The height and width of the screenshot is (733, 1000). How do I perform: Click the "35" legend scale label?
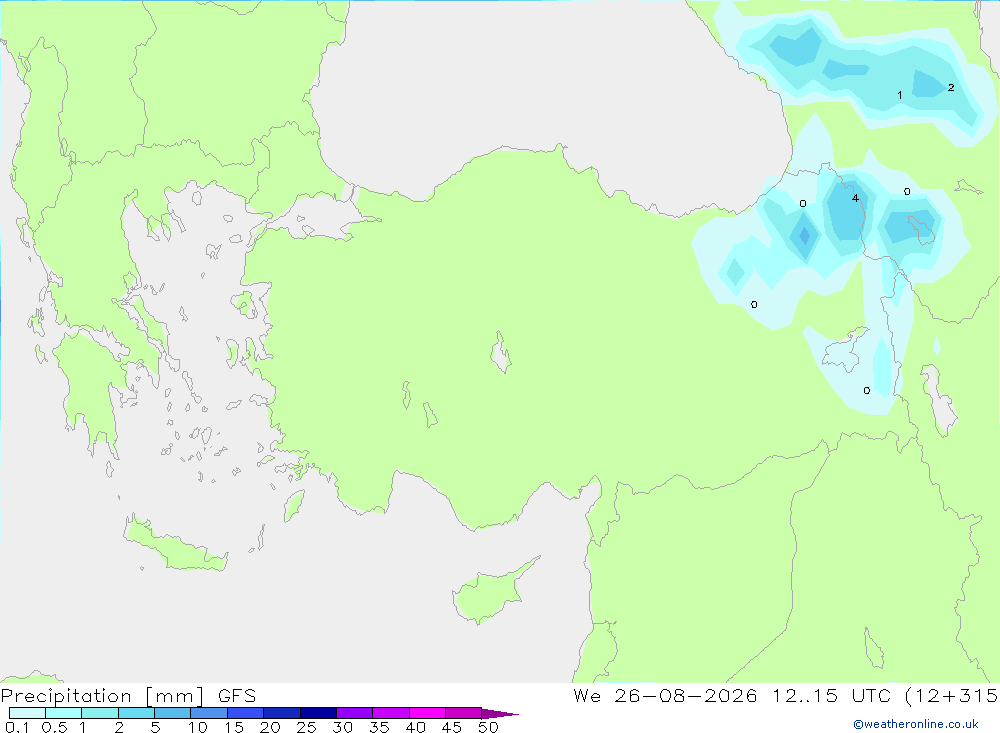click(379, 727)
